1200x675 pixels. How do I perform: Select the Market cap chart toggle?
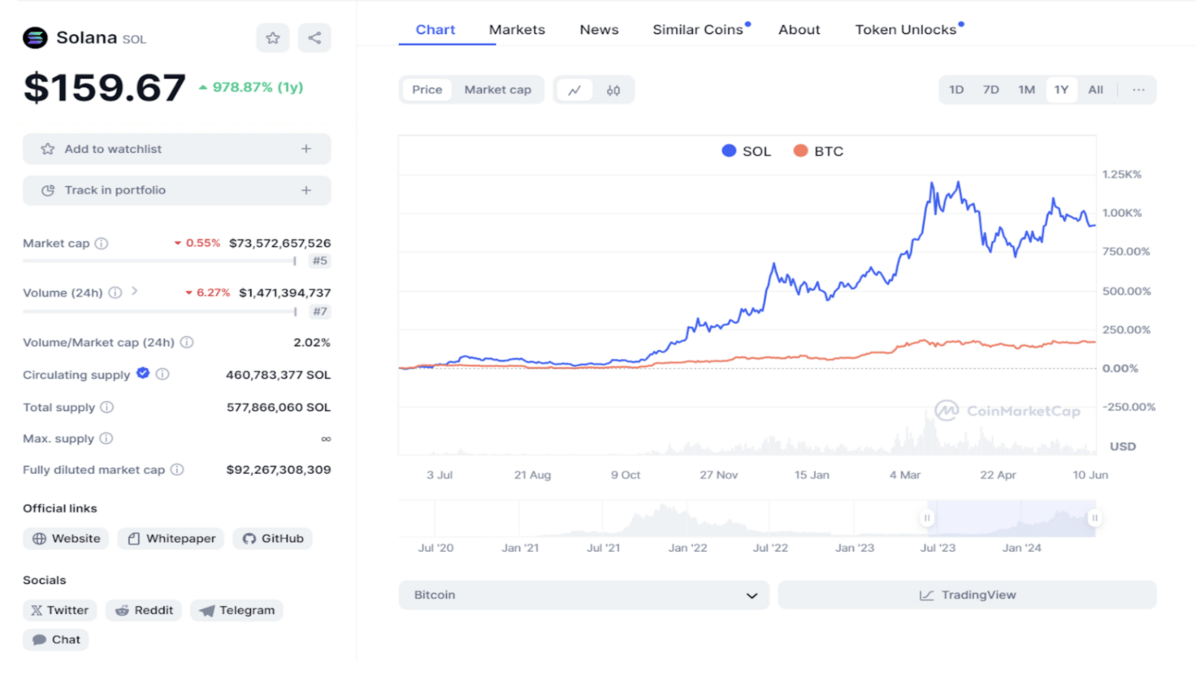pyautogui.click(x=498, y=90)
